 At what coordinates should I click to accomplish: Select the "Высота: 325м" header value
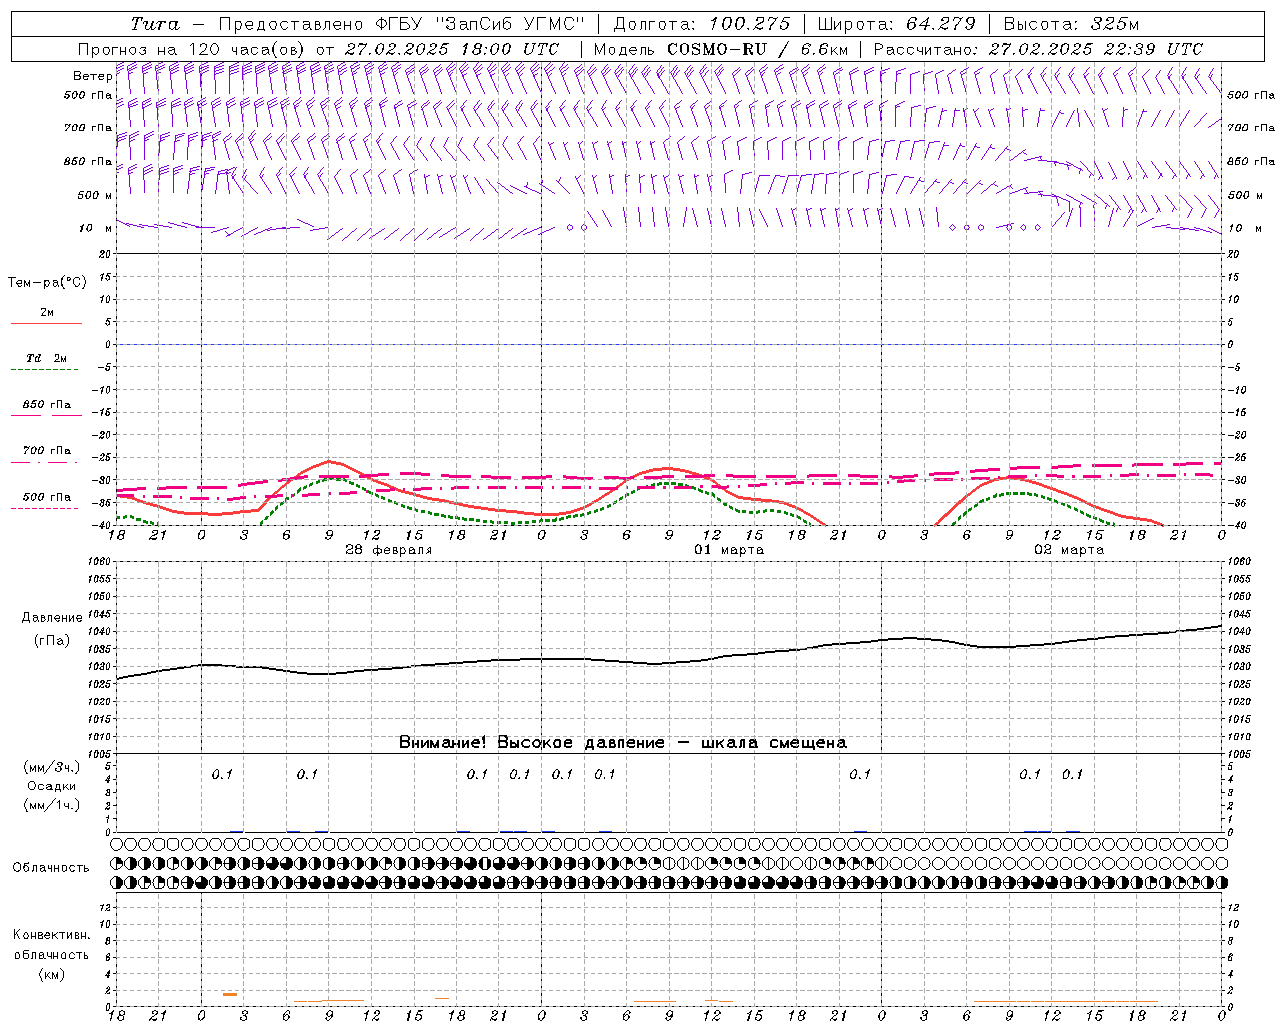coord(1071,24)
